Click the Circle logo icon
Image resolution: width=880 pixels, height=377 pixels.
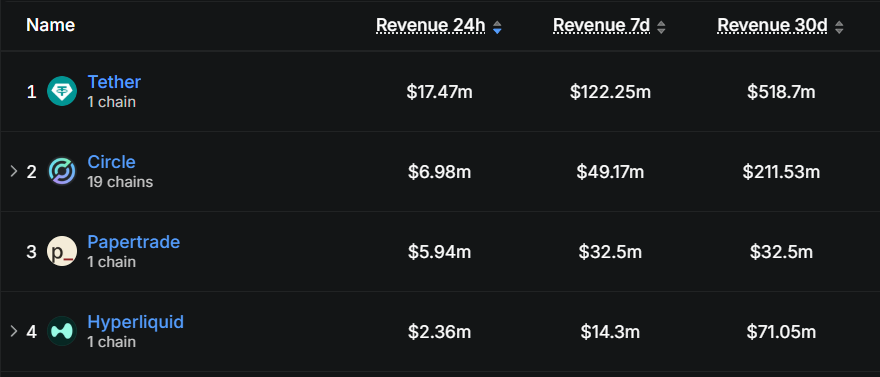tap(62, 171)
